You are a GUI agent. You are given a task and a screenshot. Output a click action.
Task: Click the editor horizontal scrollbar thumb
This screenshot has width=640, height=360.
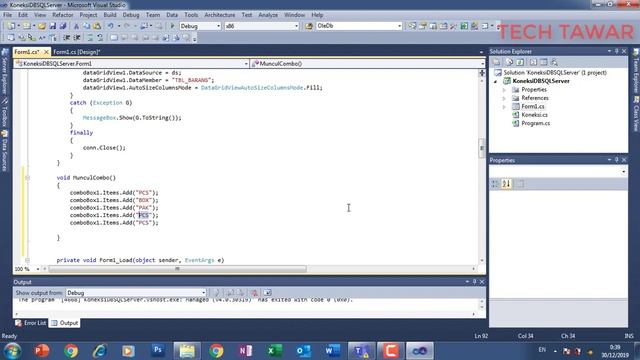tap(177, 269)
